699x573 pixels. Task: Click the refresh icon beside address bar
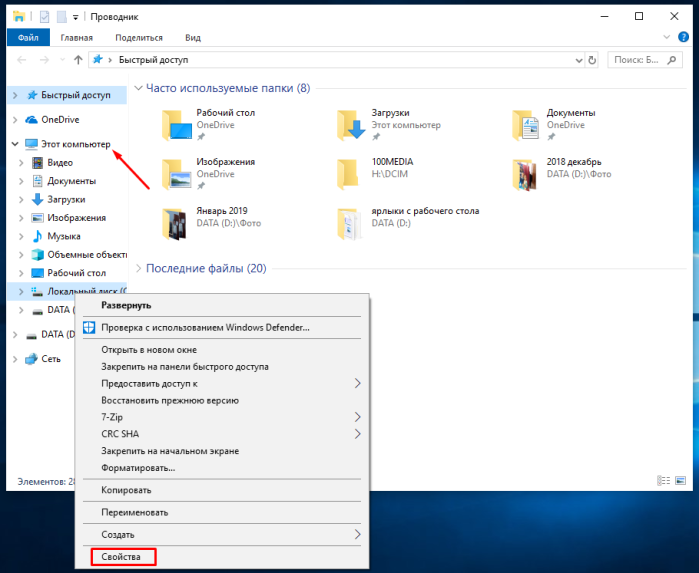pyautogui.click(x=592, y=60)
